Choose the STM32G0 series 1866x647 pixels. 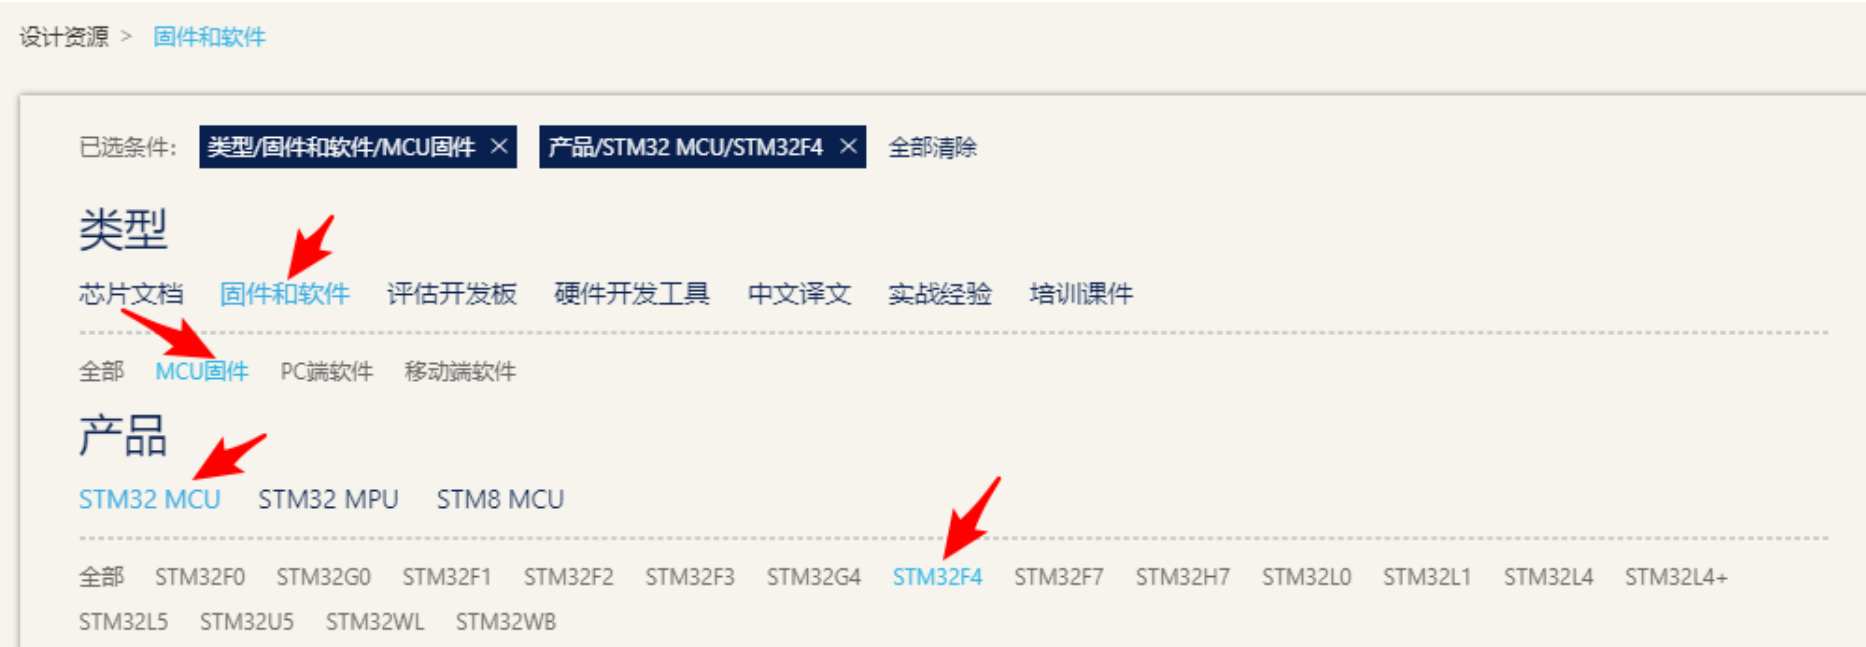(323, 577)
